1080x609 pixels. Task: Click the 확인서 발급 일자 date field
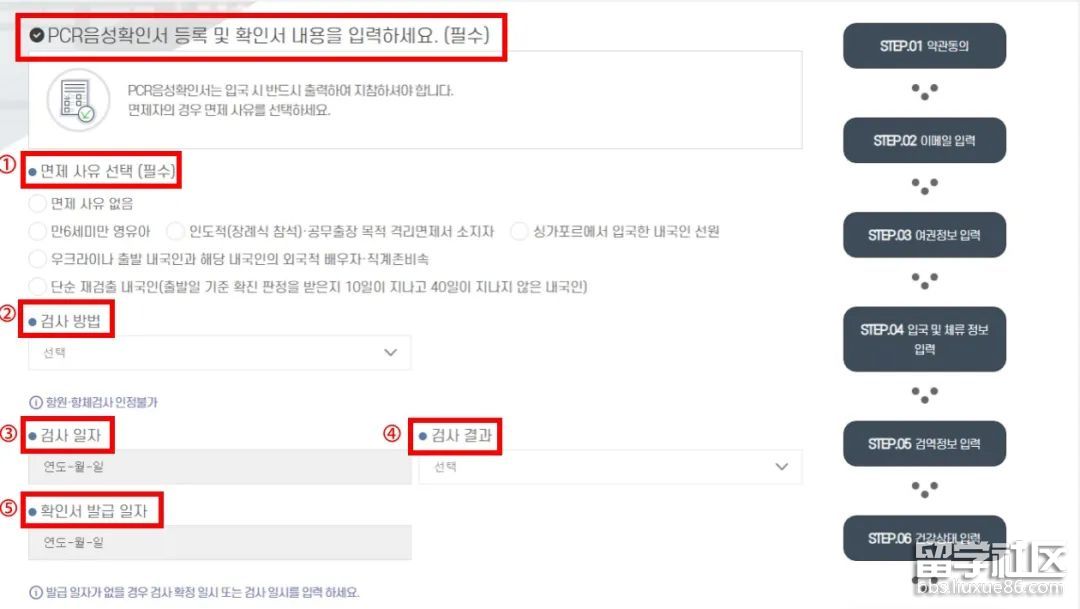[220, 542]
